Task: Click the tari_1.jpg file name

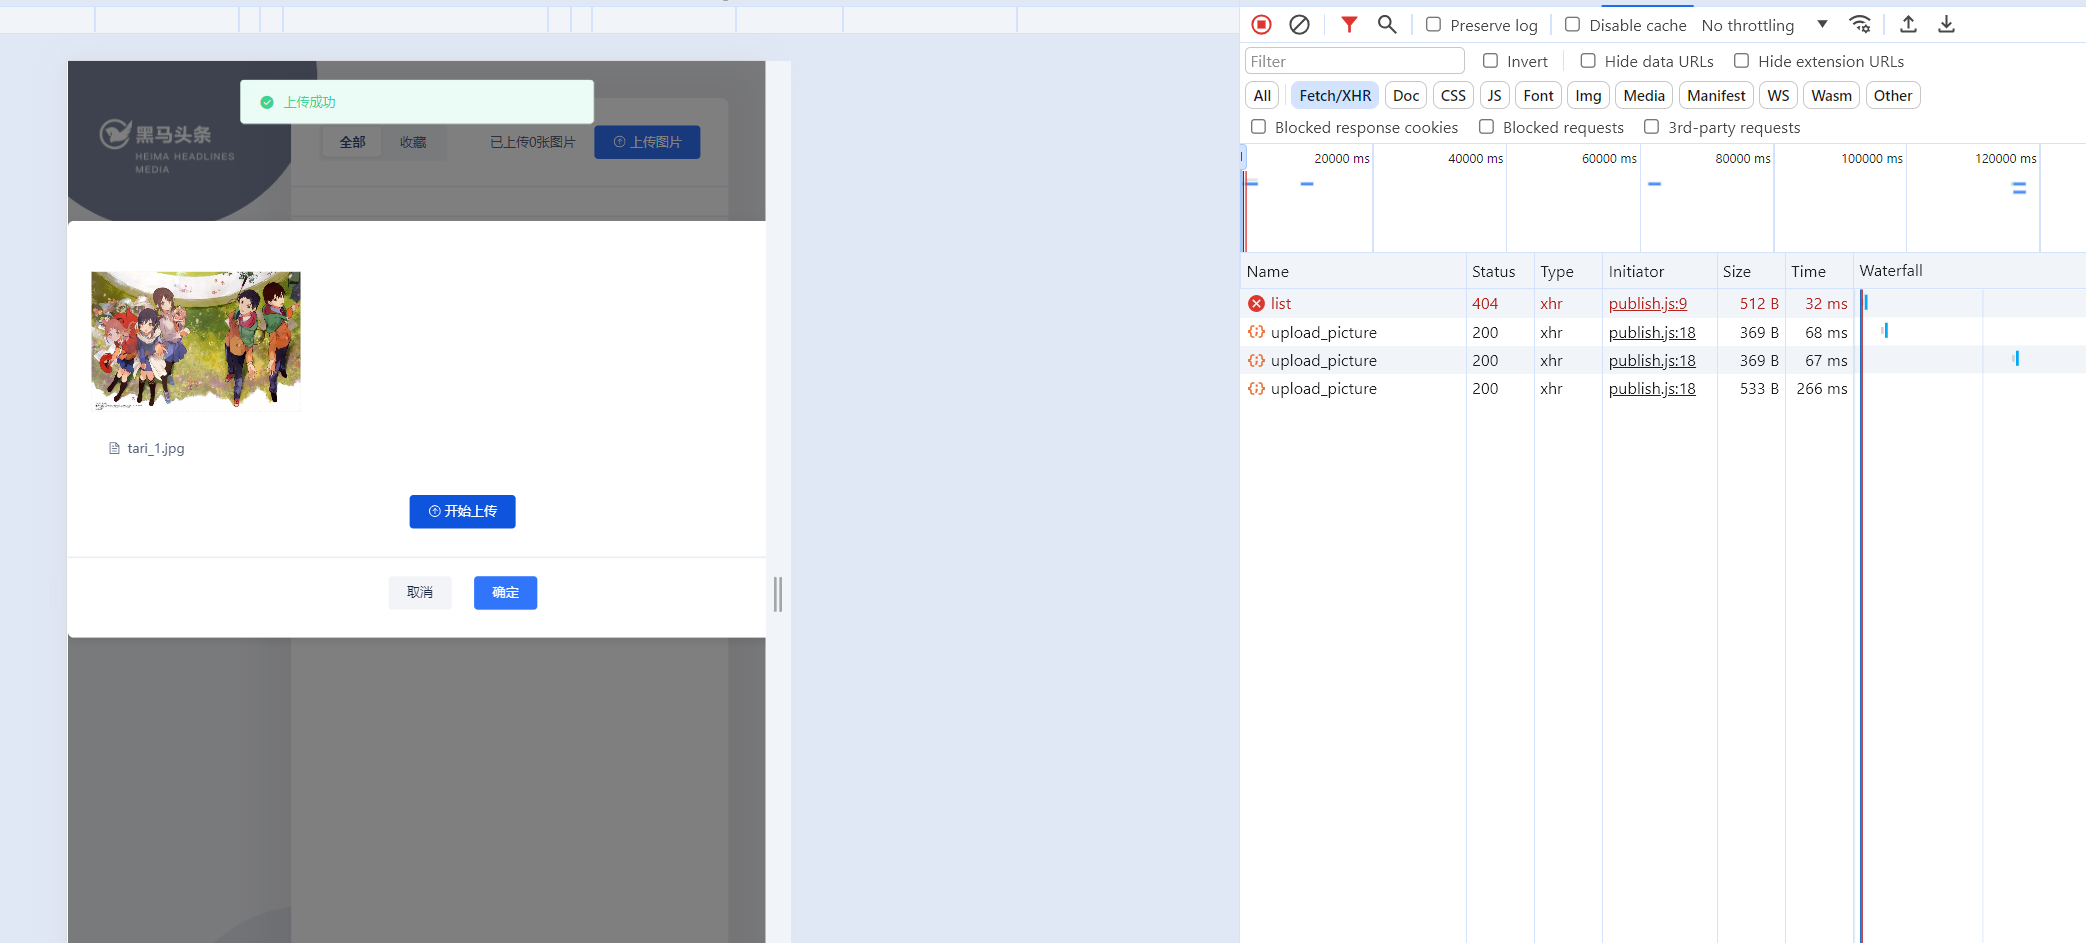Action: (156, 449)
